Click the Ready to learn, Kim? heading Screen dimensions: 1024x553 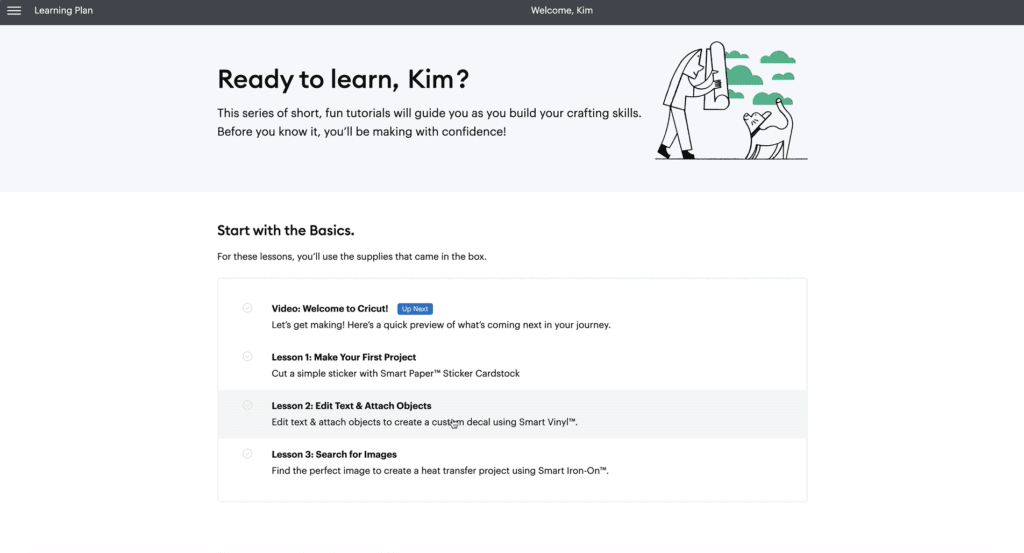click(343, 79)
